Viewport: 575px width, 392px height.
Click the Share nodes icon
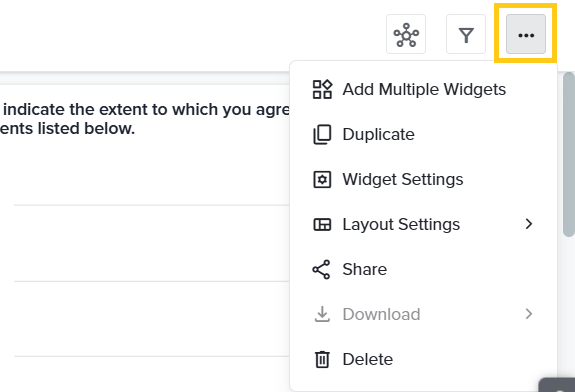321,270
